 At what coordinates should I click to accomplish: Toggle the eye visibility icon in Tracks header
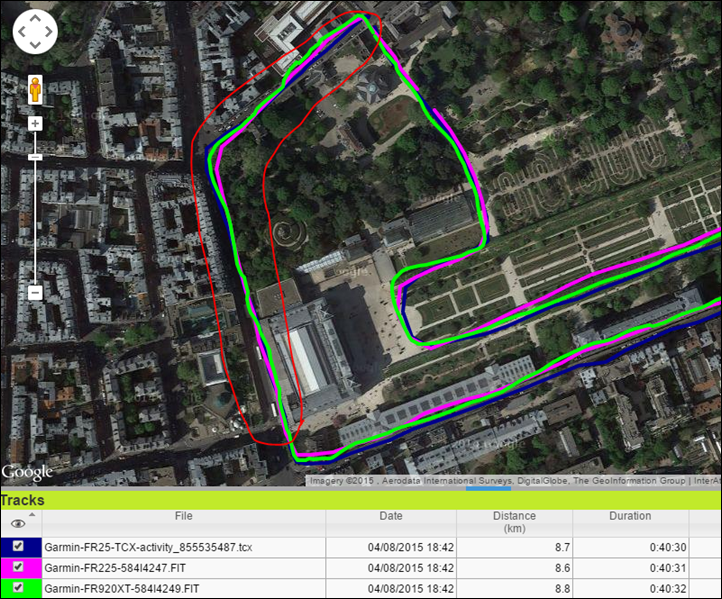point(18,522)
